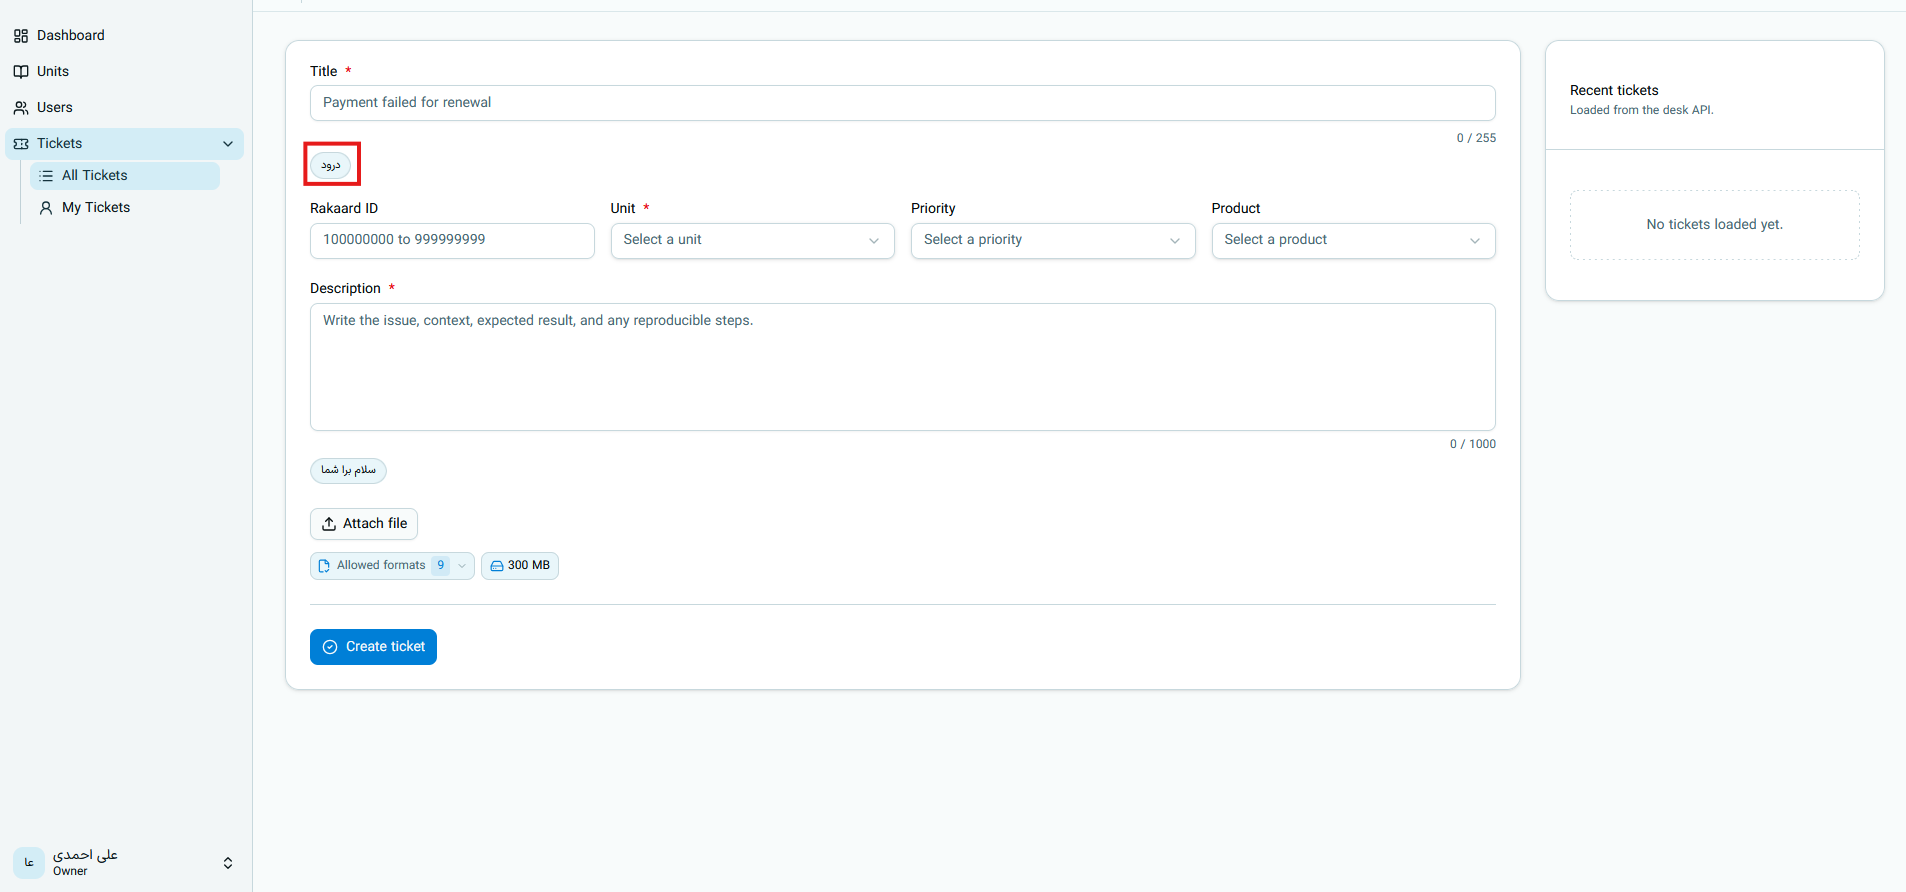Click the Recent tickets heading
The image size is (1906, 892).
coord(1614,91)
